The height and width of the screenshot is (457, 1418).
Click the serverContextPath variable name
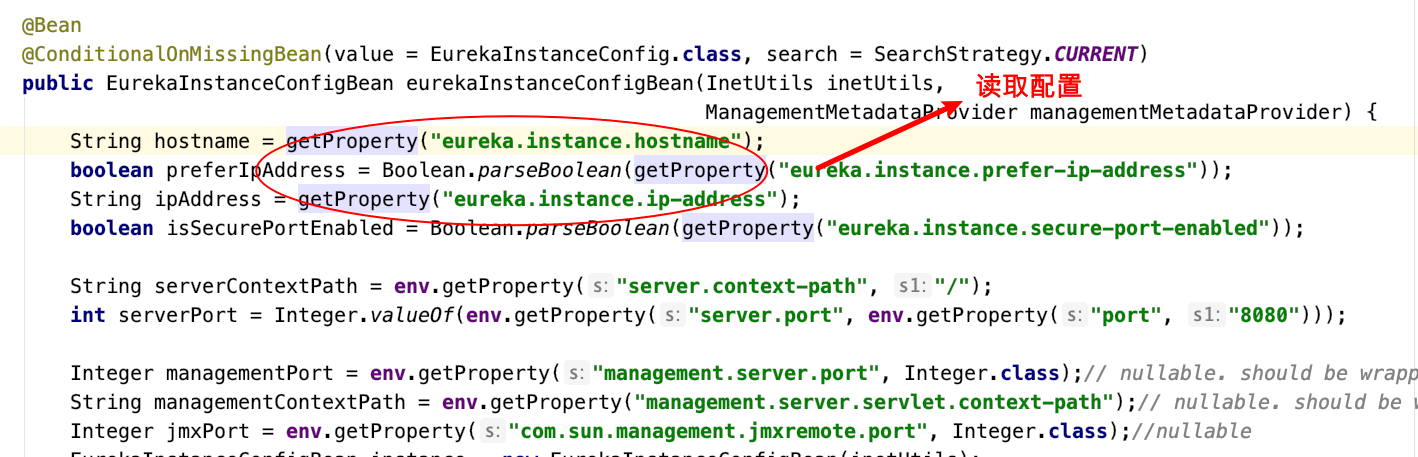(255, 286)
